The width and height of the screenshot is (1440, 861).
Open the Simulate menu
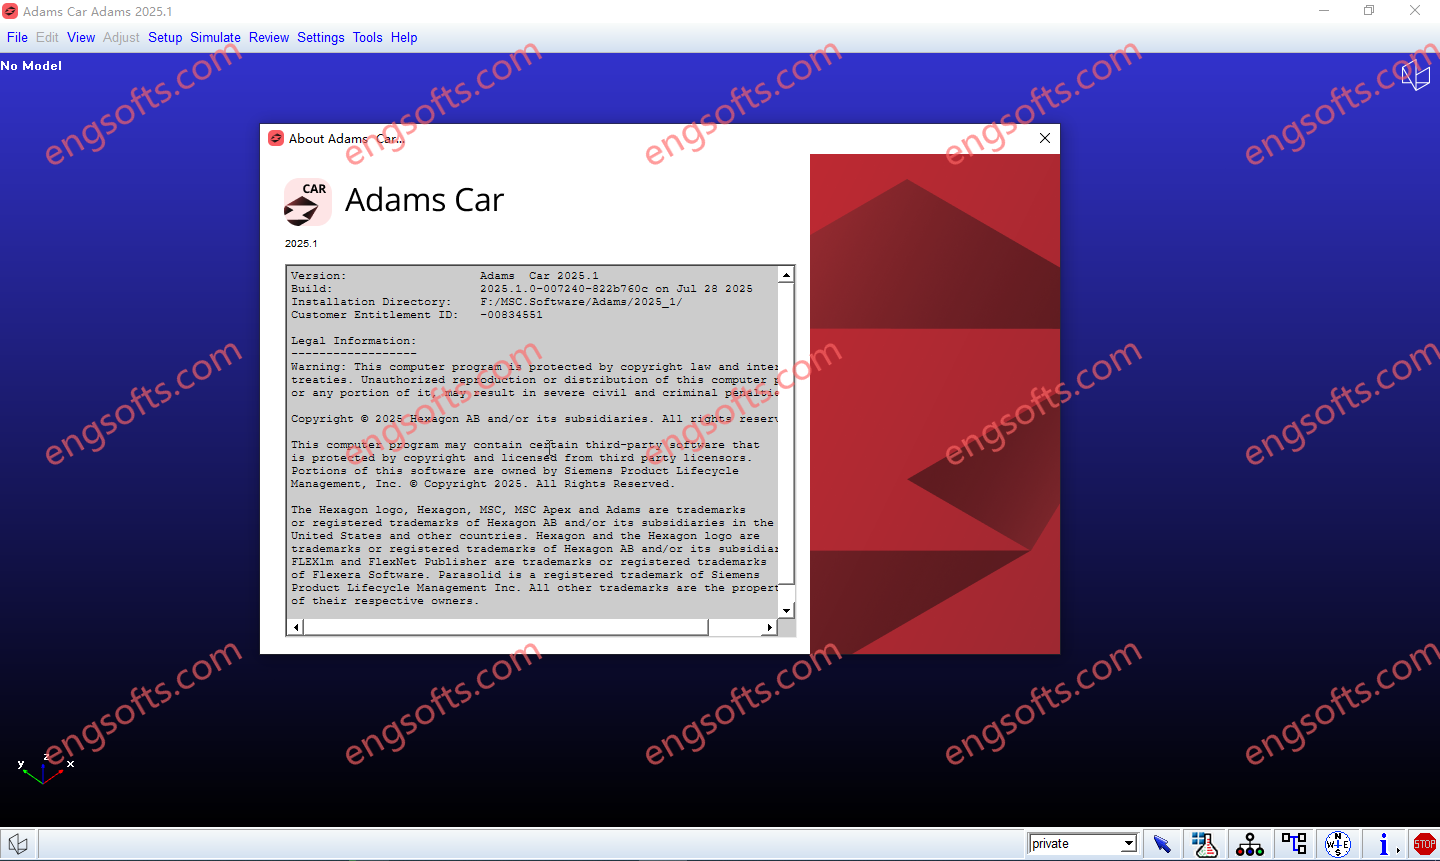(215, 37)
